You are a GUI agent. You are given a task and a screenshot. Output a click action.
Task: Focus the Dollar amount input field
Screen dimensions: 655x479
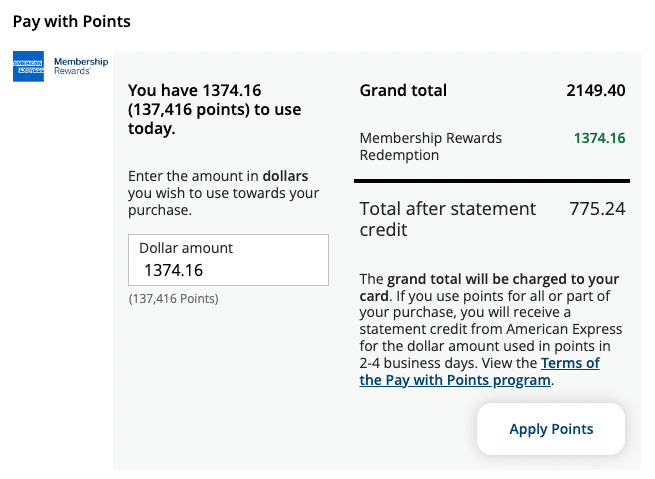coord(228,269)
